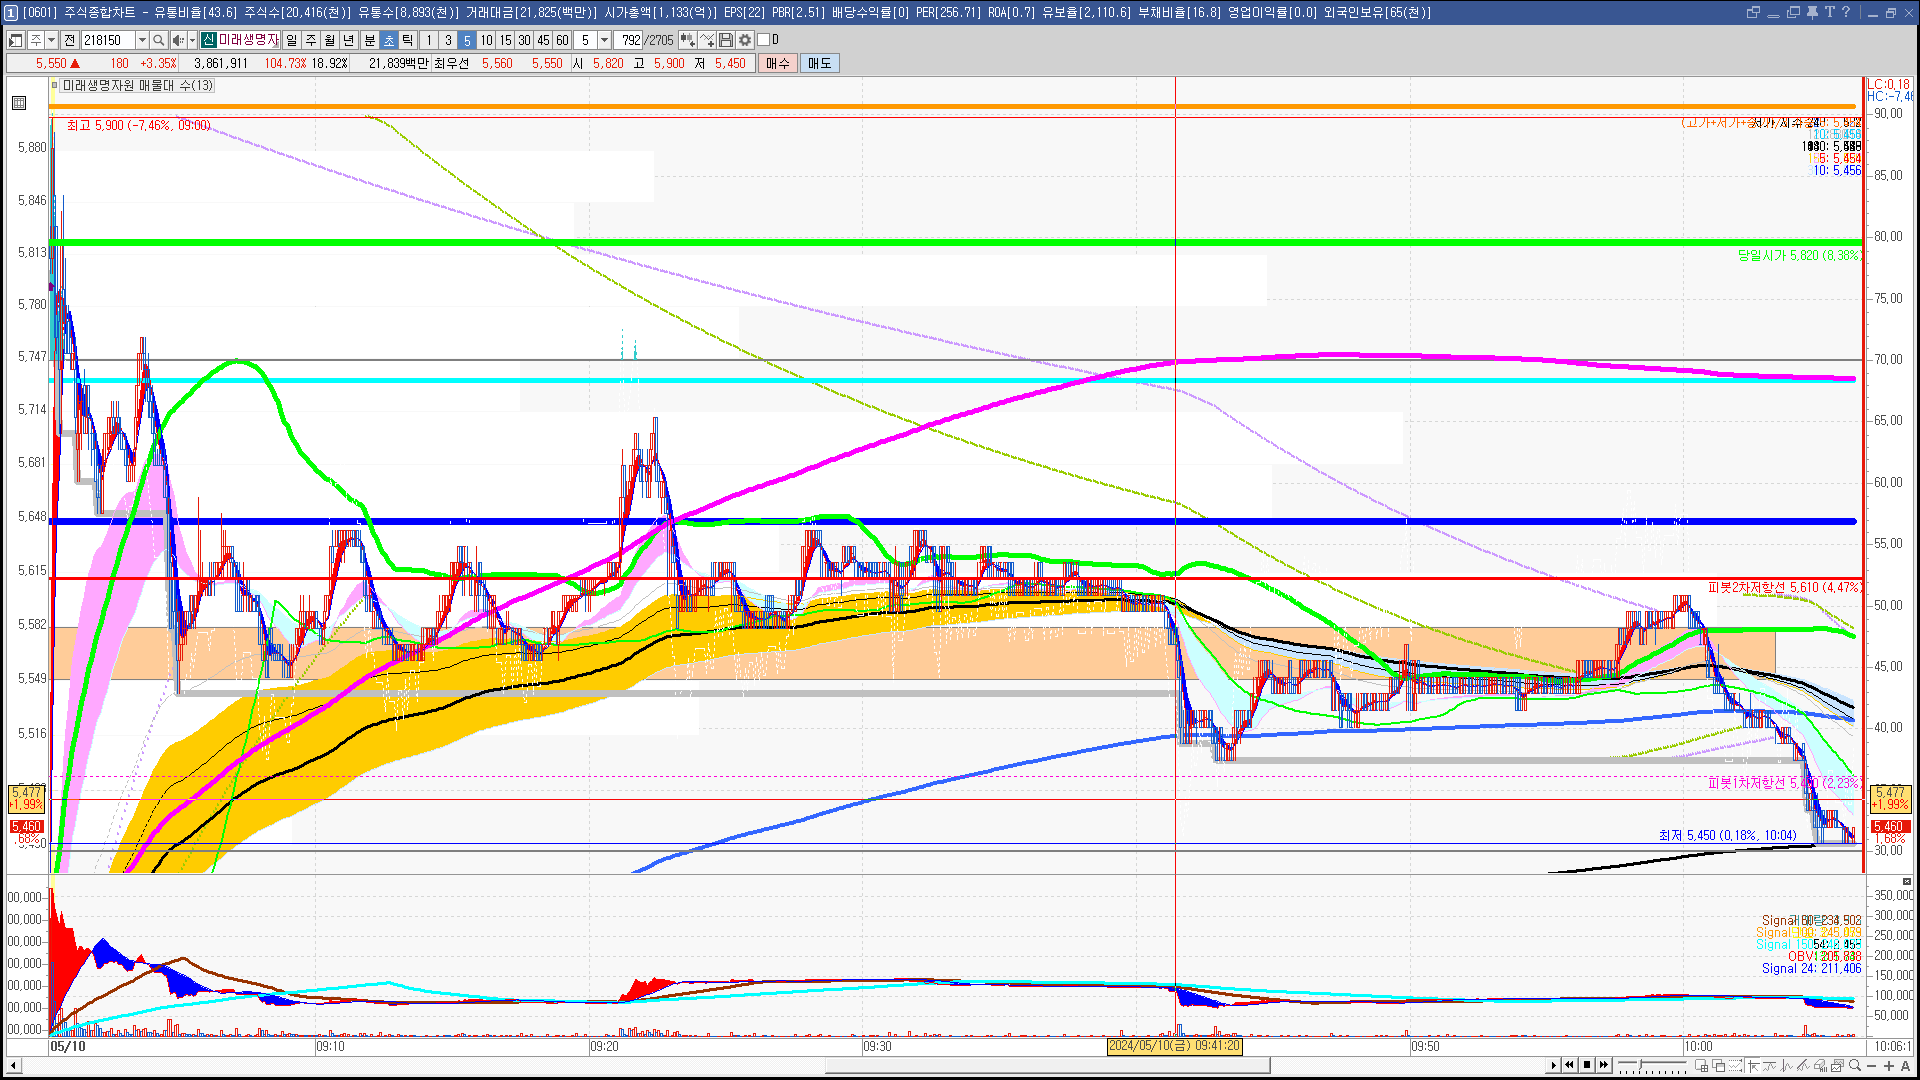The width and height of the screenshot is (1920, 1080).
Task: Click the 매도 sell button
Action: [x=820, y=63]
